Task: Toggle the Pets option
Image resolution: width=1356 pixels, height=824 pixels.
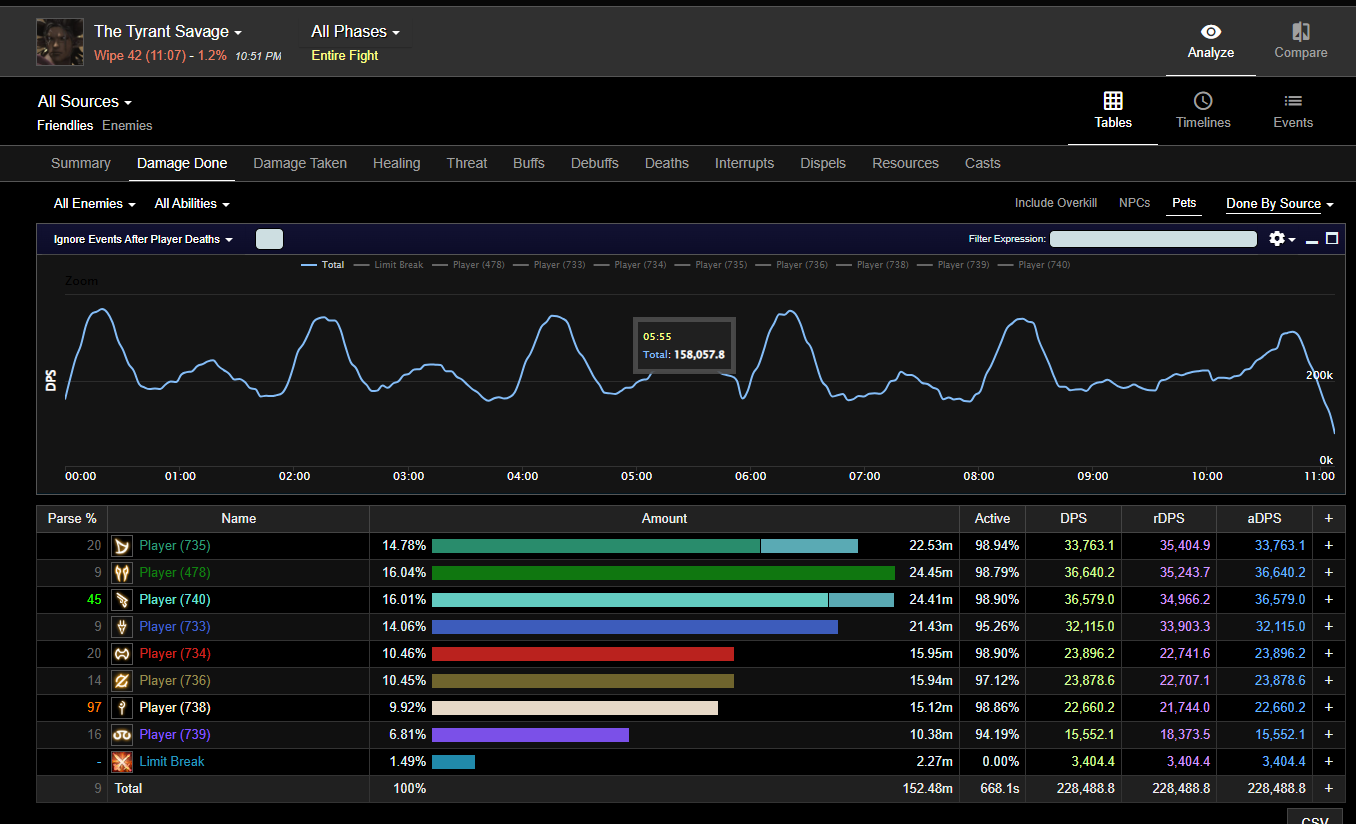Action: pos(1184,203)
